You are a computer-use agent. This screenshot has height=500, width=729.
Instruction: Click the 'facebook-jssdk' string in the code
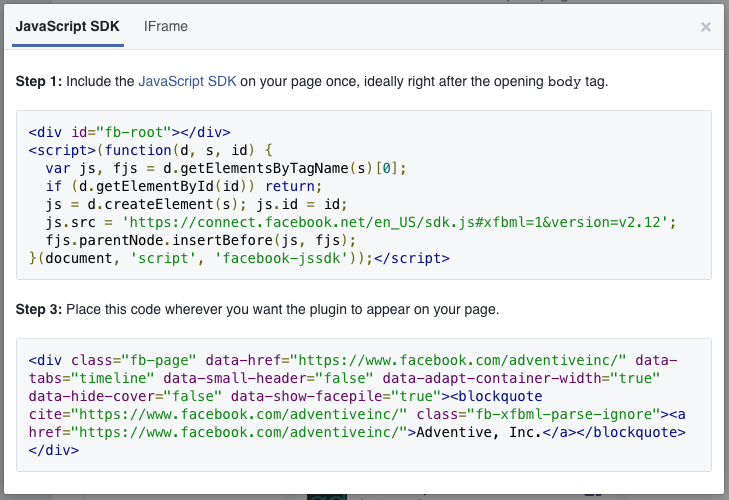282,258
